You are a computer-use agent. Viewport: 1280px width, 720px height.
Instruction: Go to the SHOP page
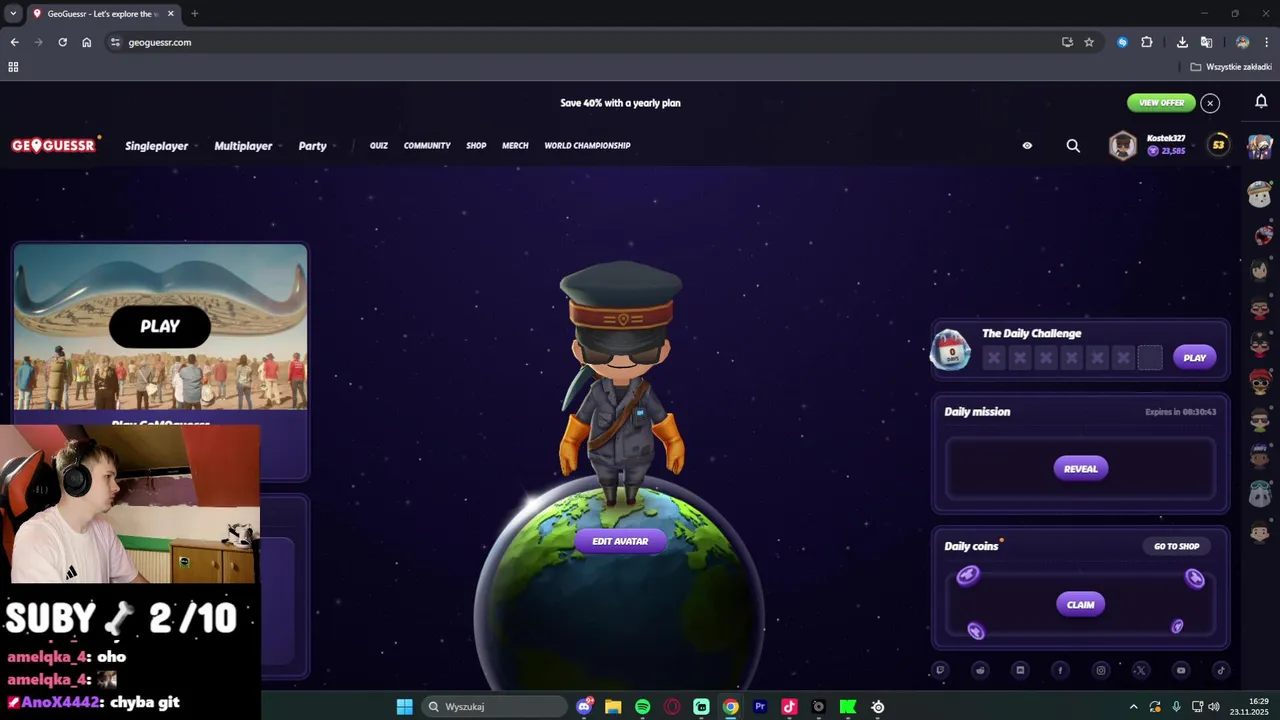(x=476, y=146)
